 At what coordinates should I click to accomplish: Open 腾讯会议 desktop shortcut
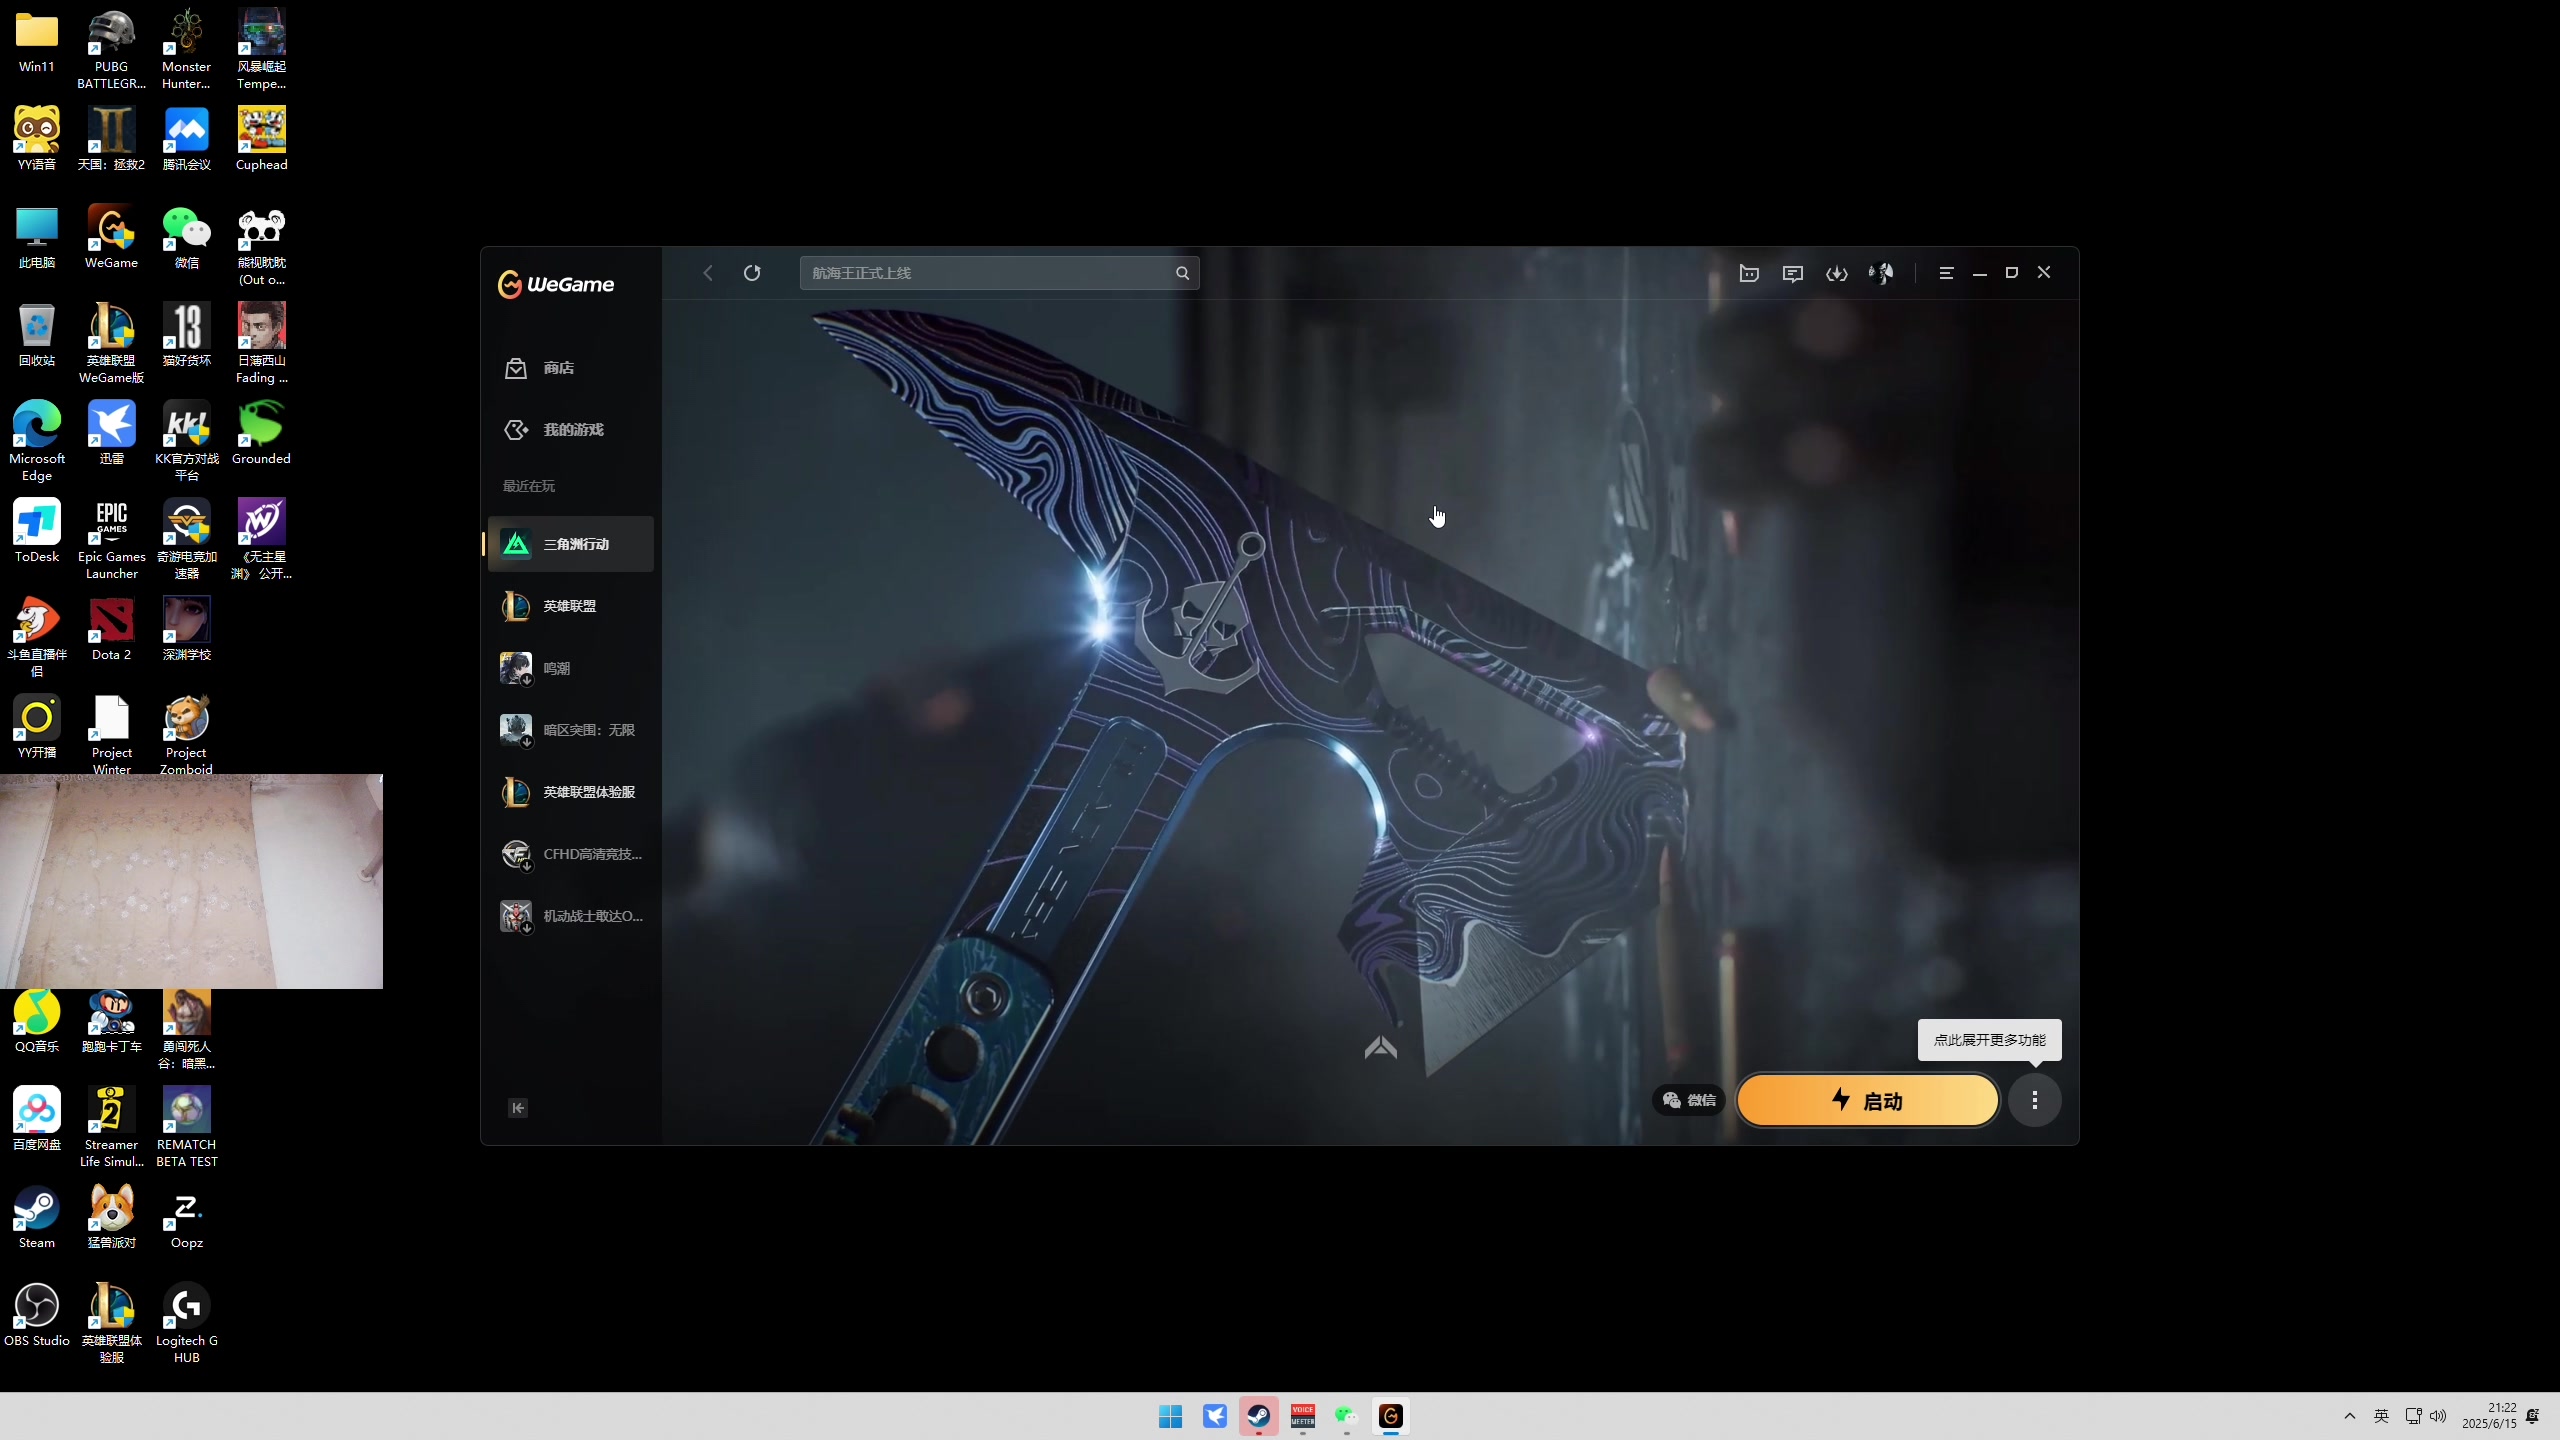(x=186, y=138)
